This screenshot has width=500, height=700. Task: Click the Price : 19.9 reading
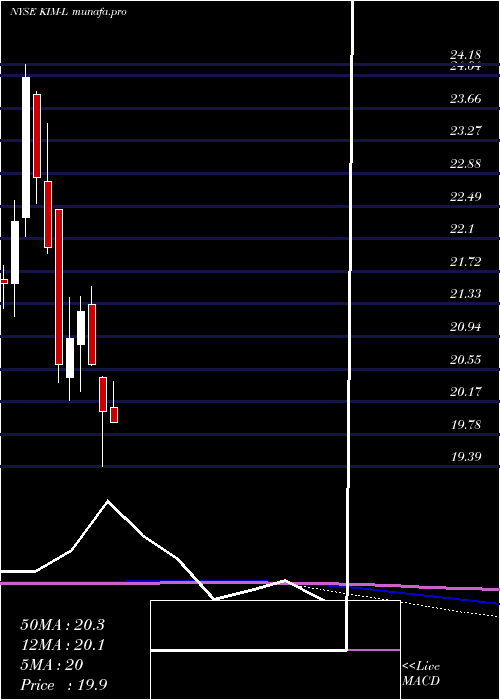[x=63, y=685]
